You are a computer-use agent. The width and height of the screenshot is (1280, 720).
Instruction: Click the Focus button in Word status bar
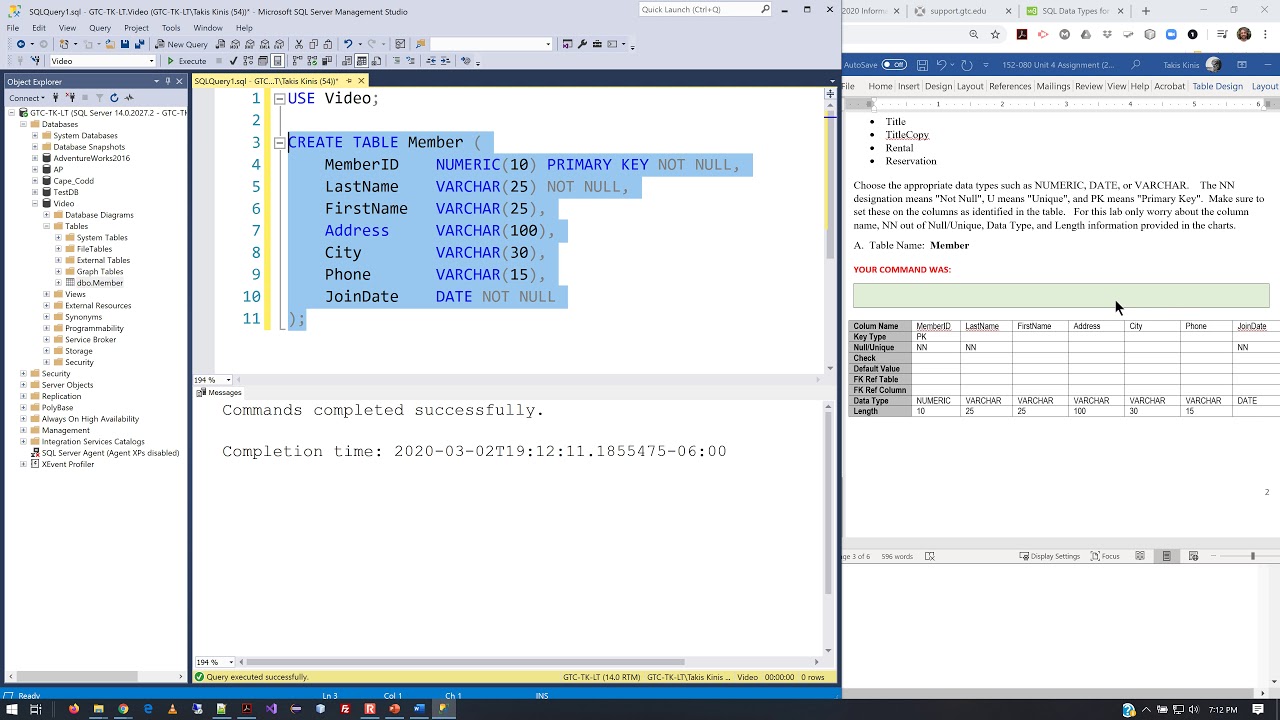(1105, 556)
